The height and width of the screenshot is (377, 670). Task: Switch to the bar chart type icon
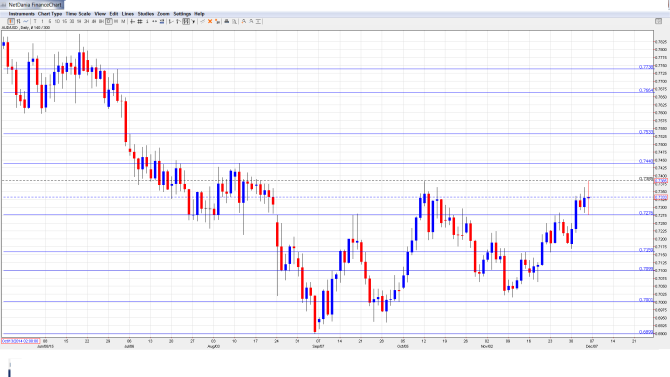18,21
